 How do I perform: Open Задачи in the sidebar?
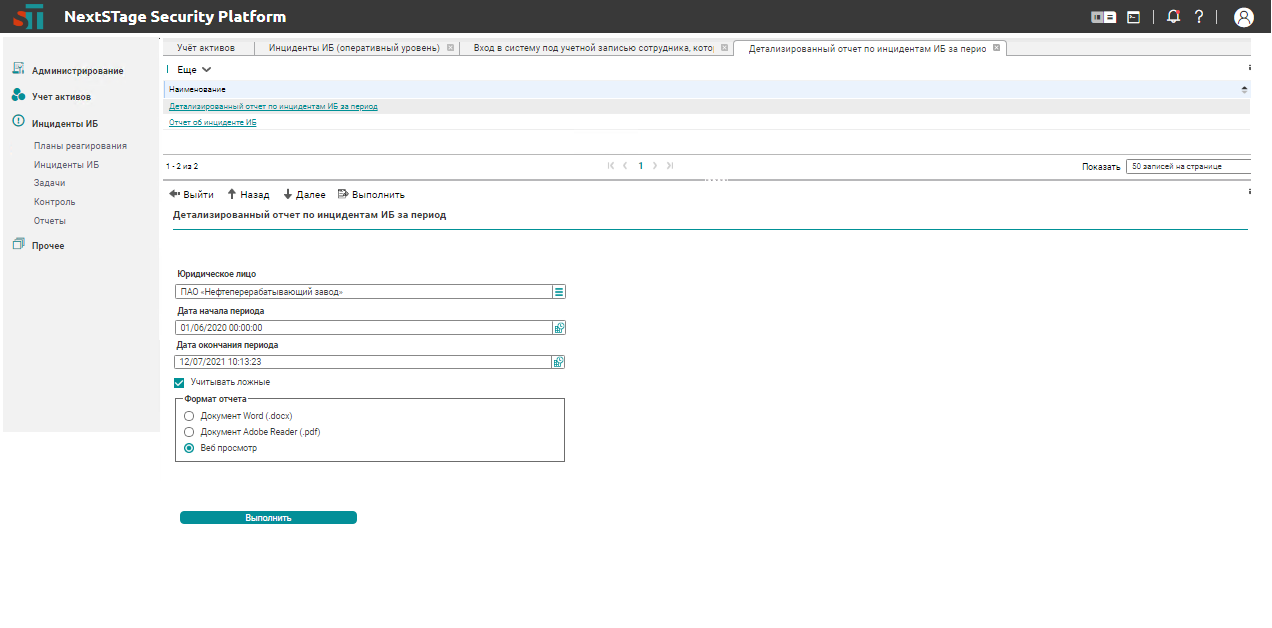[50, 183]
